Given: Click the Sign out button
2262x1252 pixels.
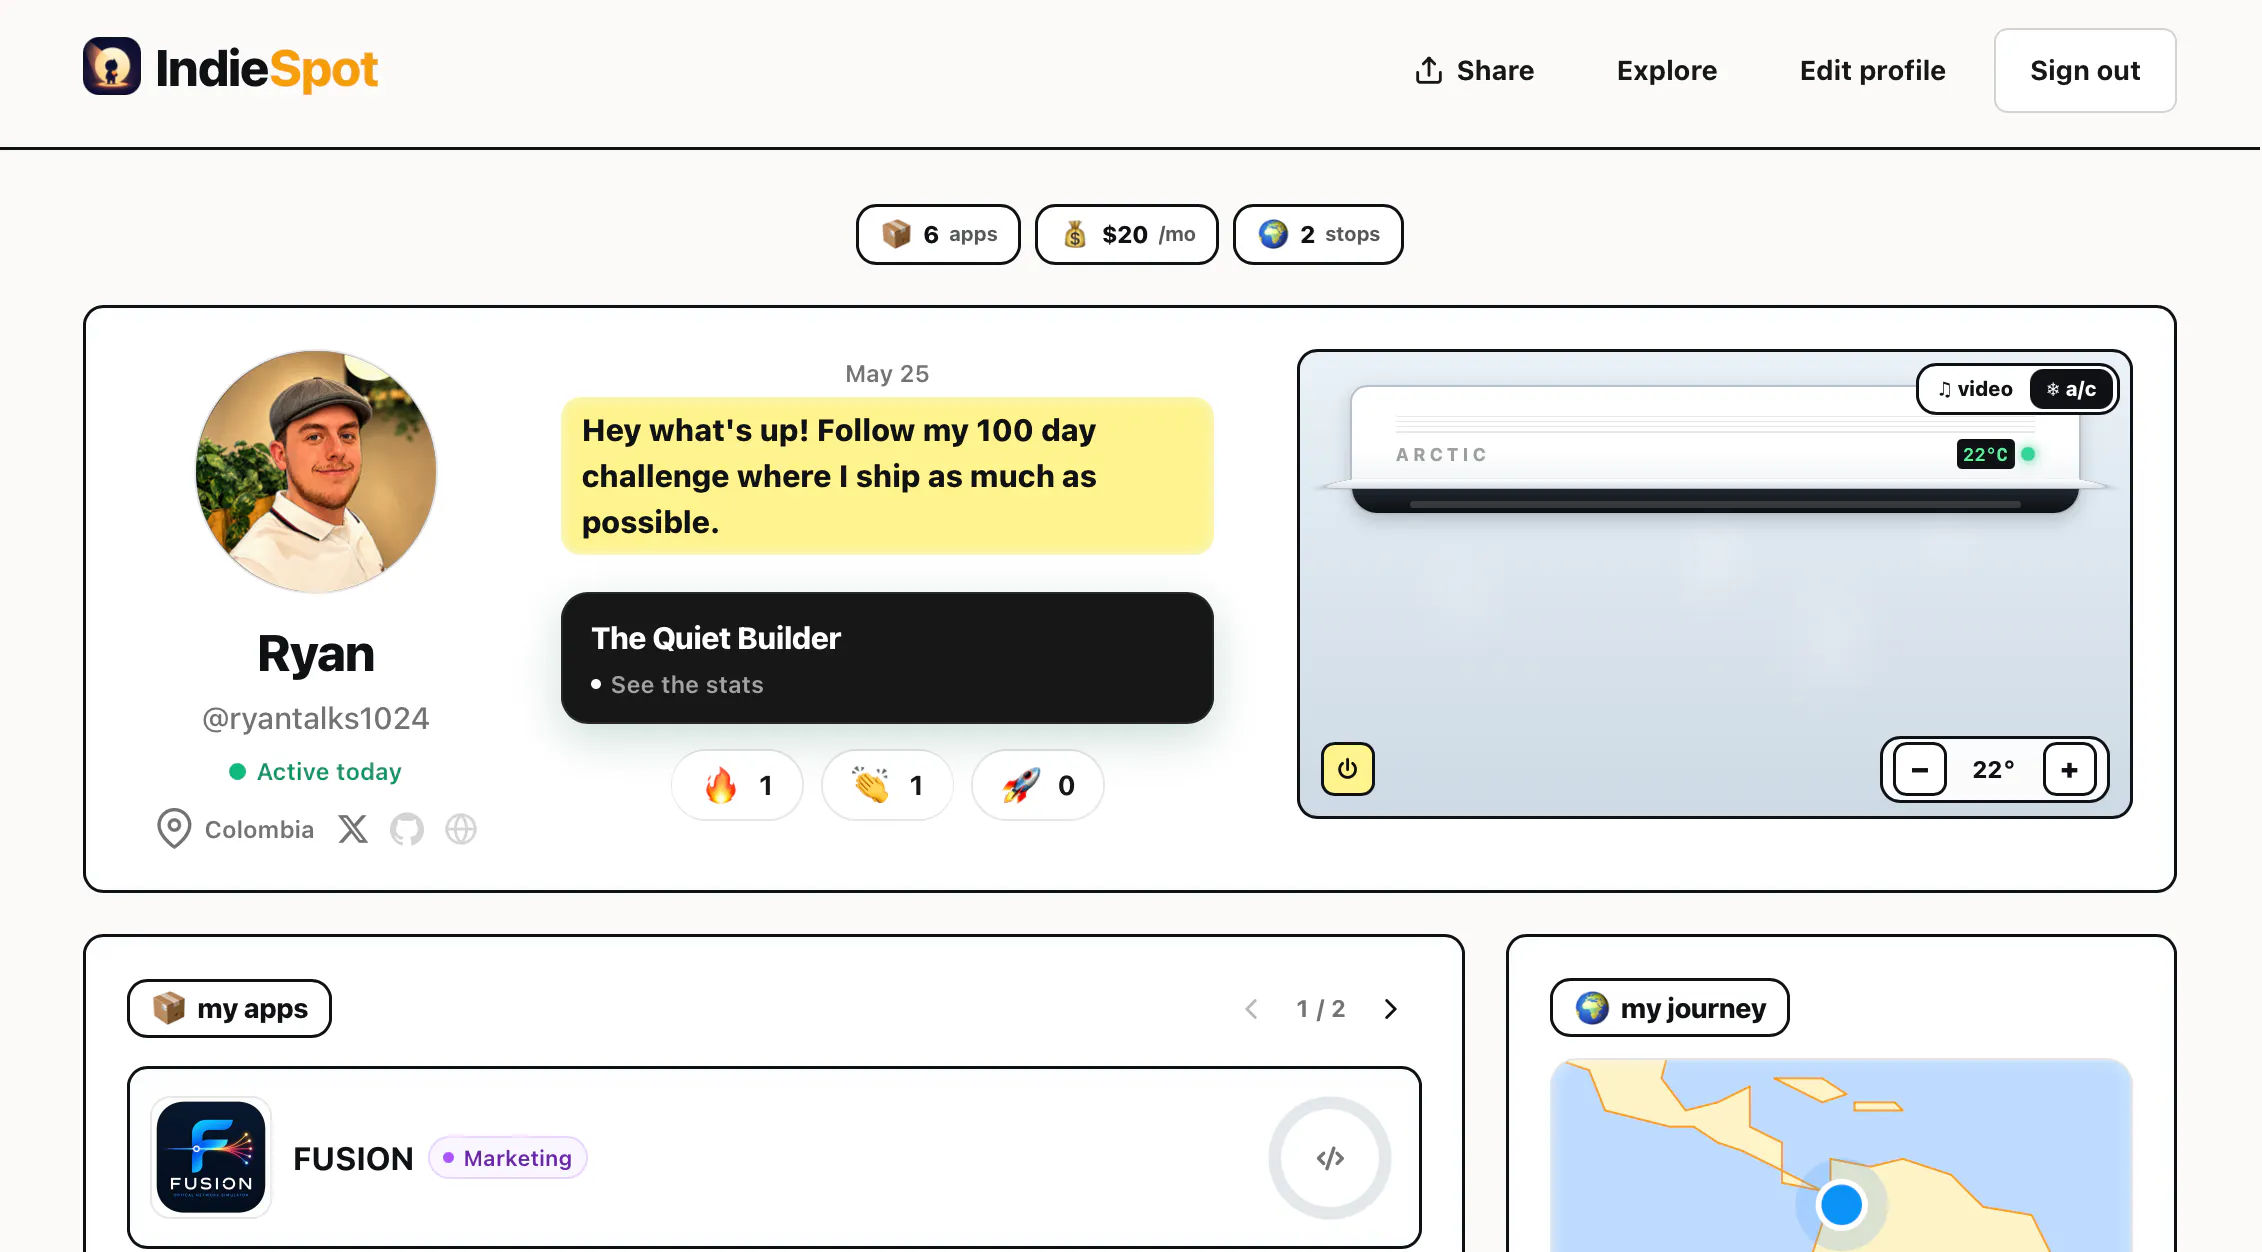Looking at the screenshot, I should [2085, 70].
